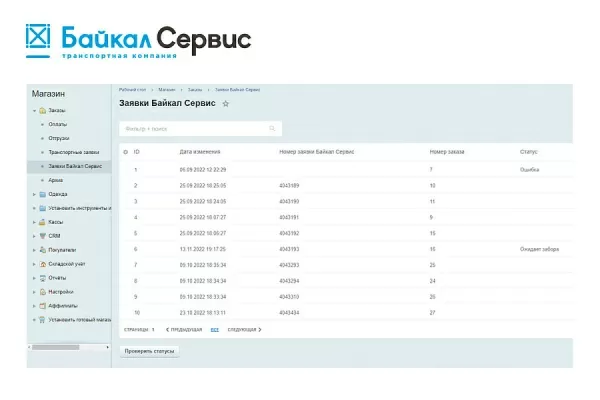This screenshot has height=400, width=600.
Task: Click the Складской учёт warehouse icon
Action: pos(42,264)
